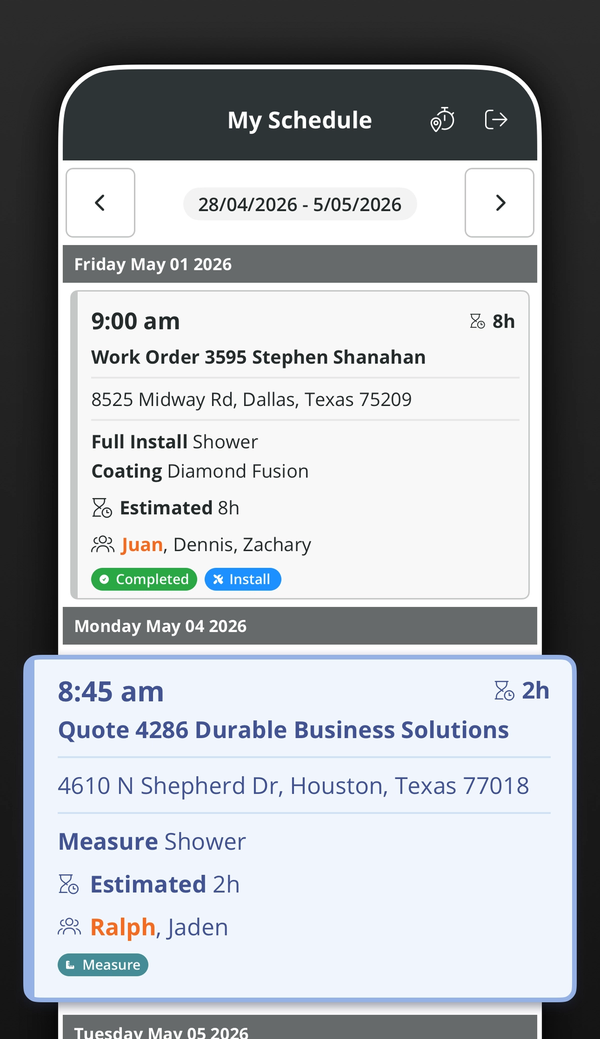The width and height of the screenshot is (600, 1039).
Task: Select the Tuesday May 05 2026 header
Action: (x=300, y=1026)
